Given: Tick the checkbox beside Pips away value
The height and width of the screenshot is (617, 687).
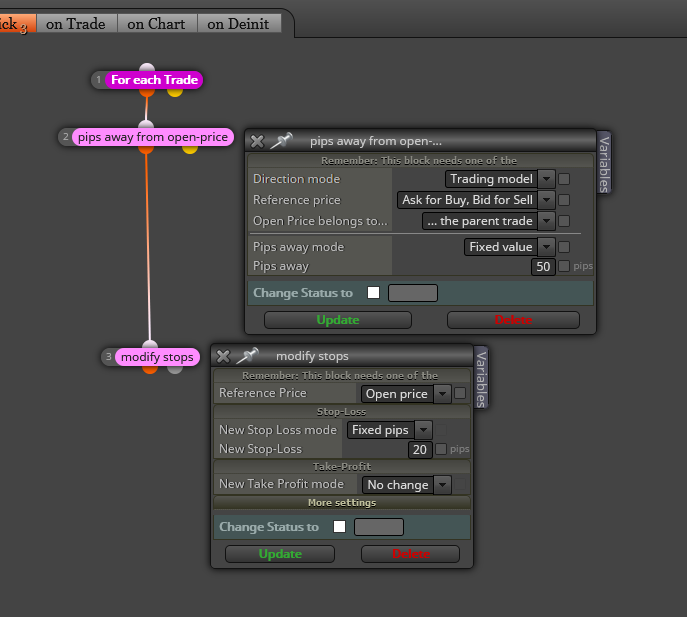Looking at the screenshot, I should pos(564,266).
